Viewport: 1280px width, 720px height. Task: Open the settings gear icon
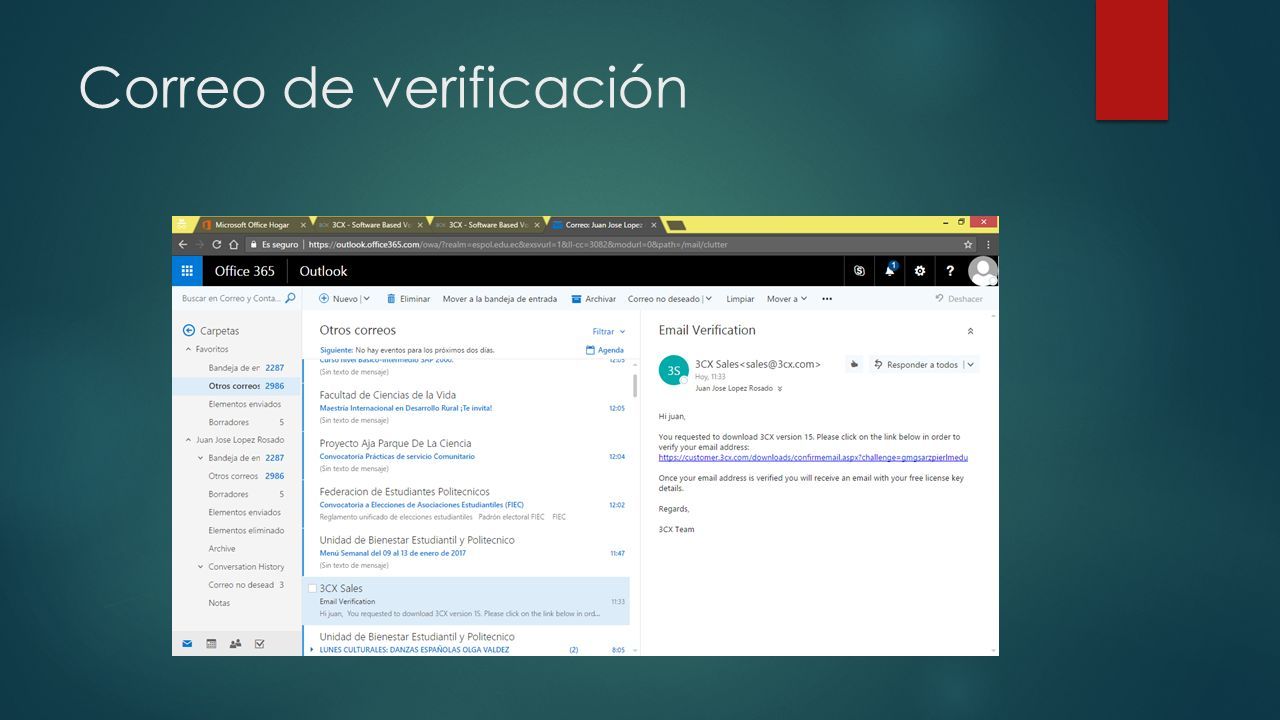[x=920, y=271]
